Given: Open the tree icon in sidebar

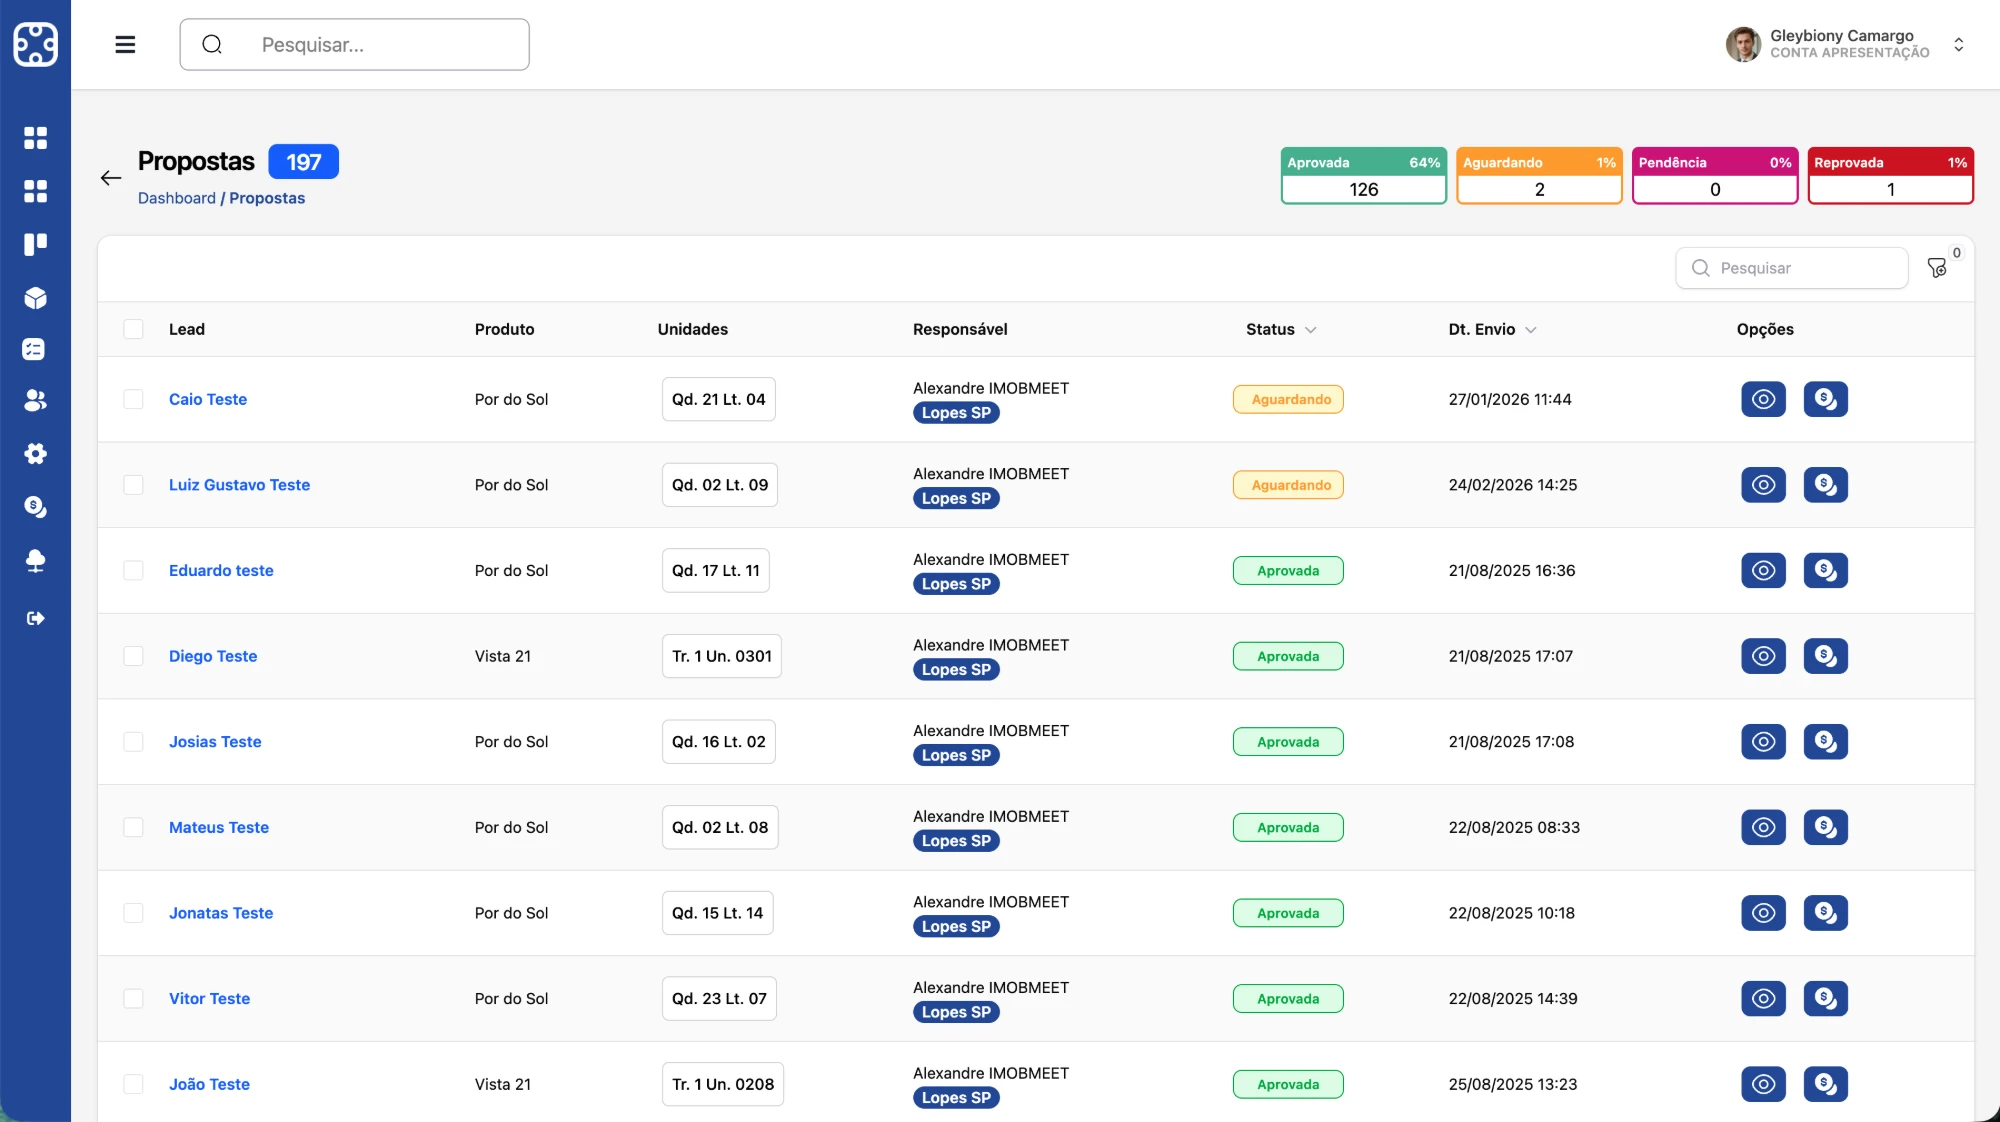Looking at the screenshot, I should point(35,560).
